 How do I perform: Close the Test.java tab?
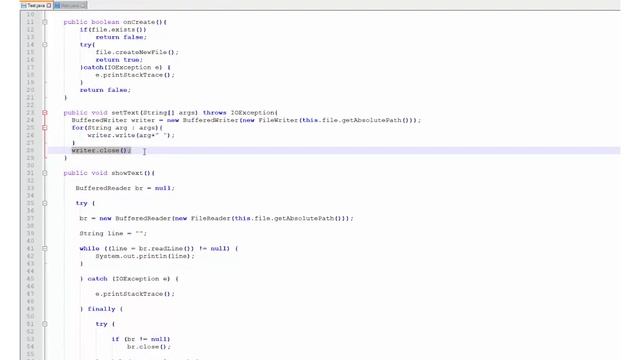[x=49, y=6]
